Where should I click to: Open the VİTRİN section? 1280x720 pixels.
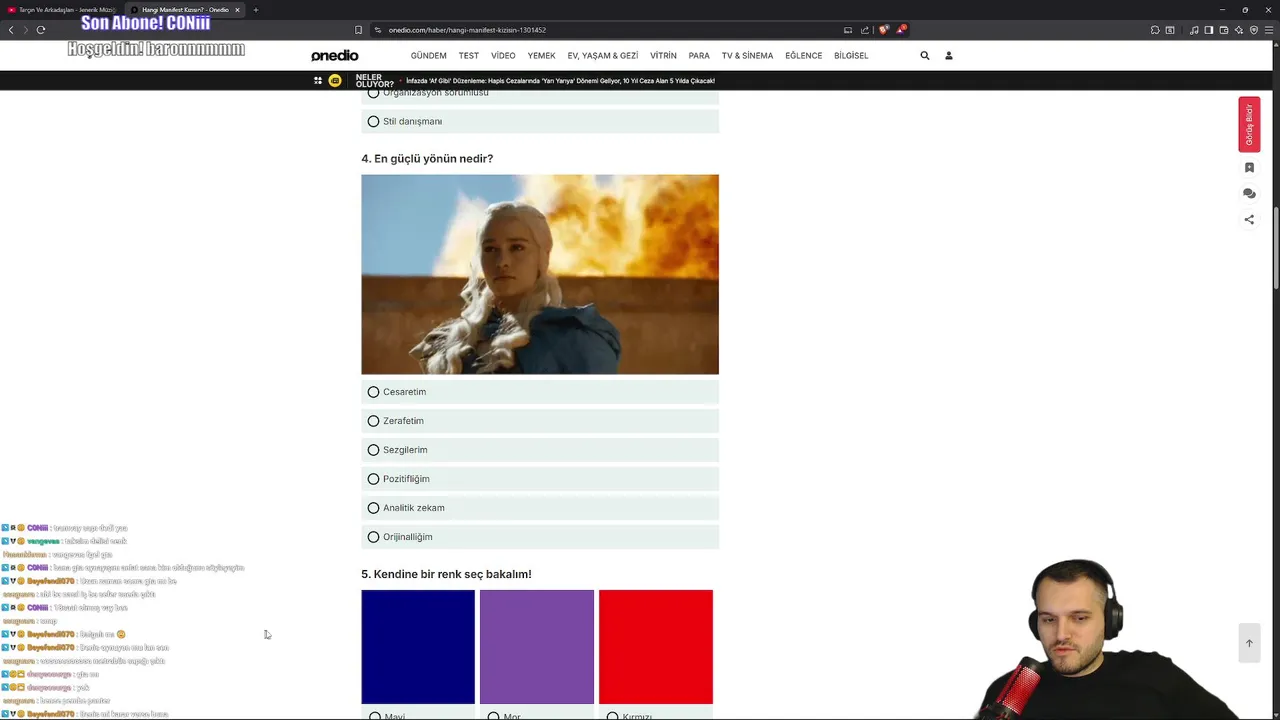click(x=663, y=56)
